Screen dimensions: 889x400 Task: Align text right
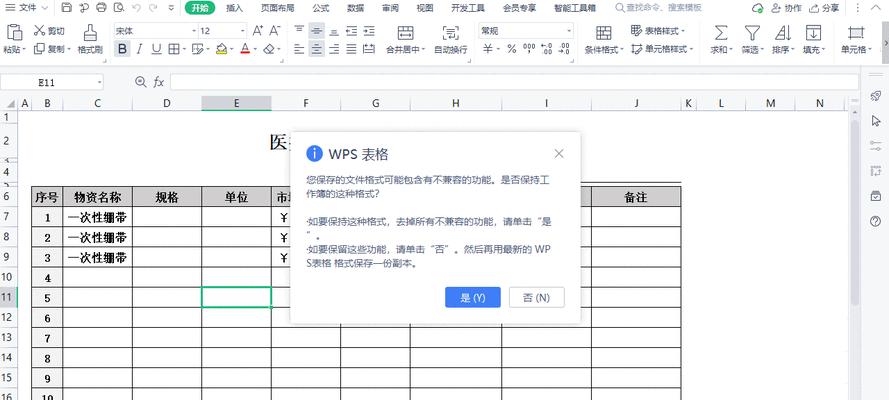coord(335,49)
